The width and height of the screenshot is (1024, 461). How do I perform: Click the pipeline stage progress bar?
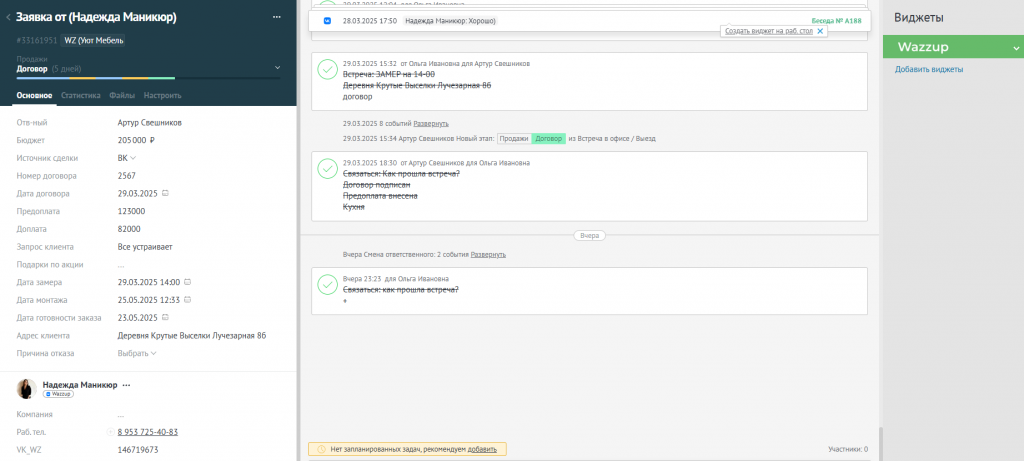pos(148,78)
